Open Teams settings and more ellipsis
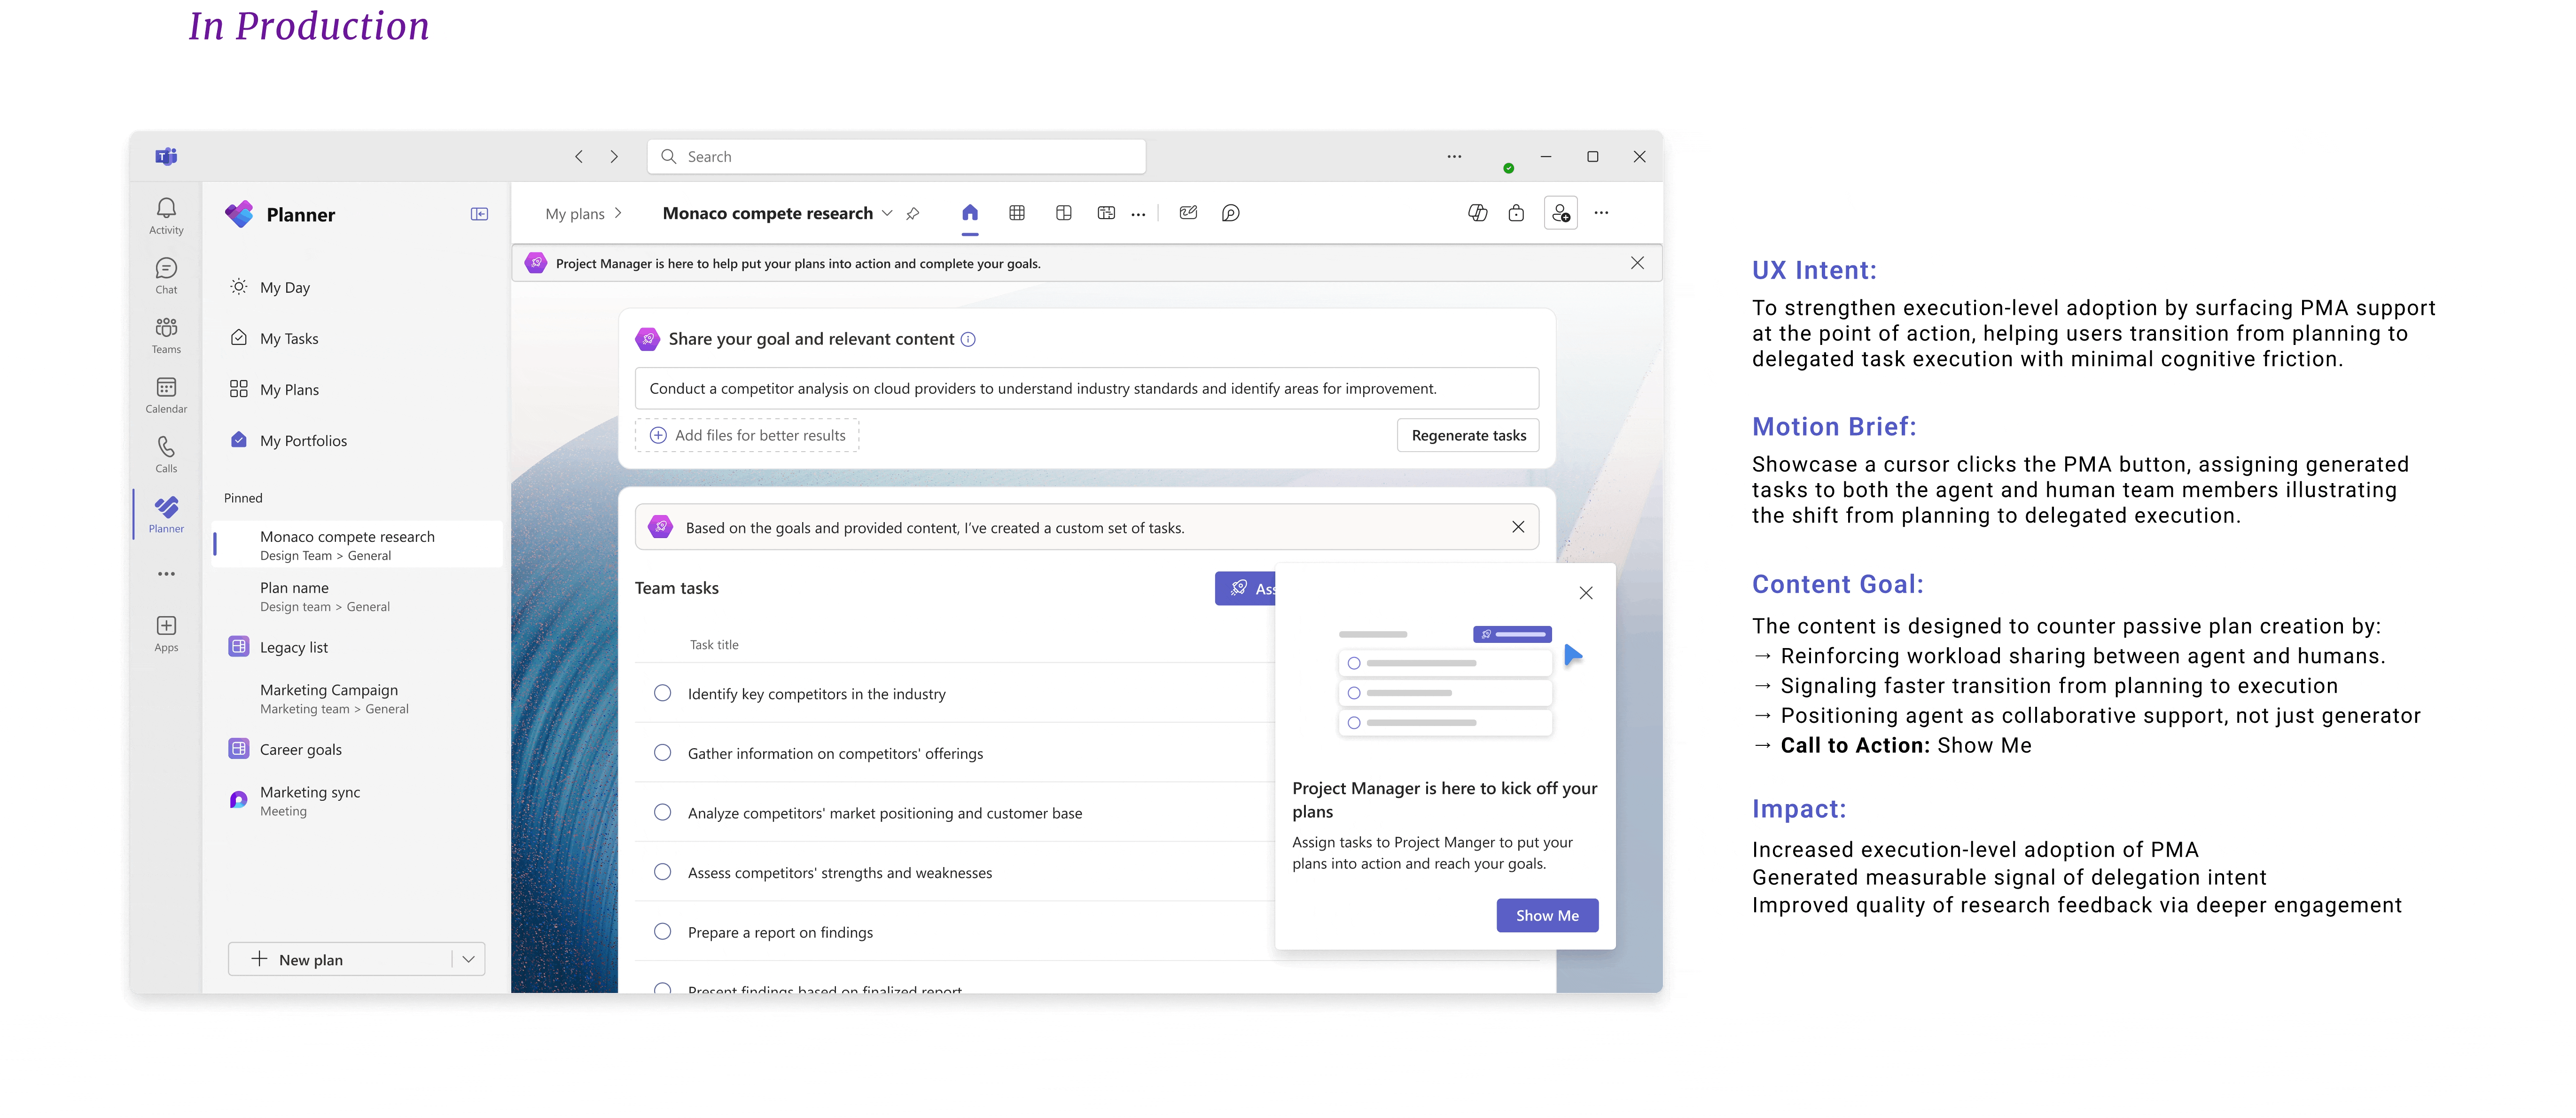 pyautogui.click(x=1454, y=156)
